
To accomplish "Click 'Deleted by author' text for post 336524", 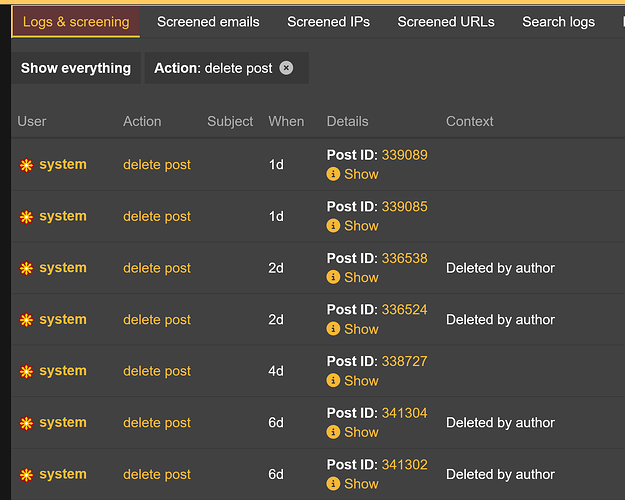I will click(500, 320).
